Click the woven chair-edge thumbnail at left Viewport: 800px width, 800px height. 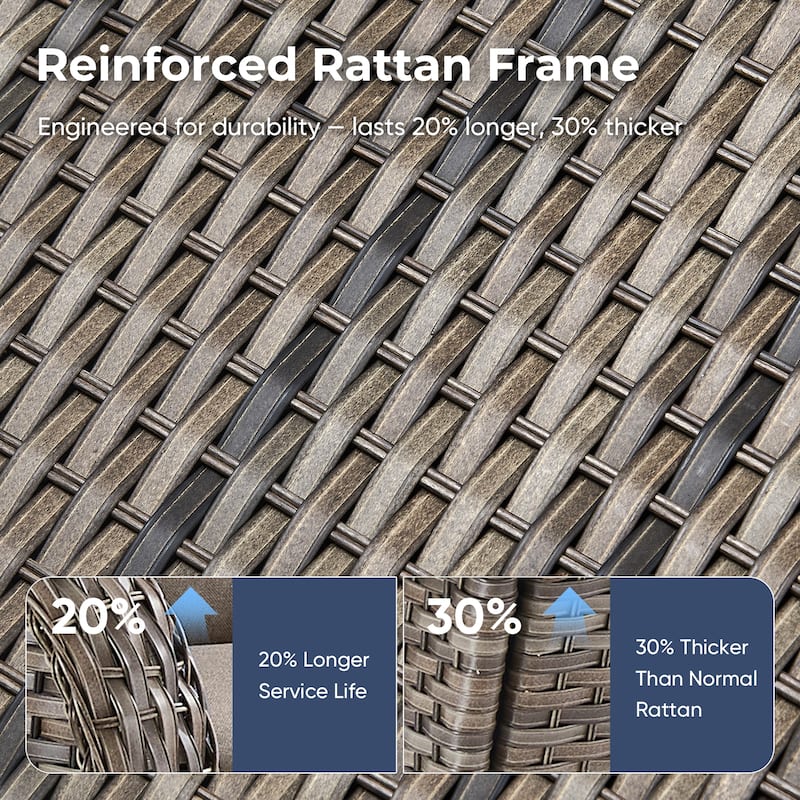(x=130, y=674)
